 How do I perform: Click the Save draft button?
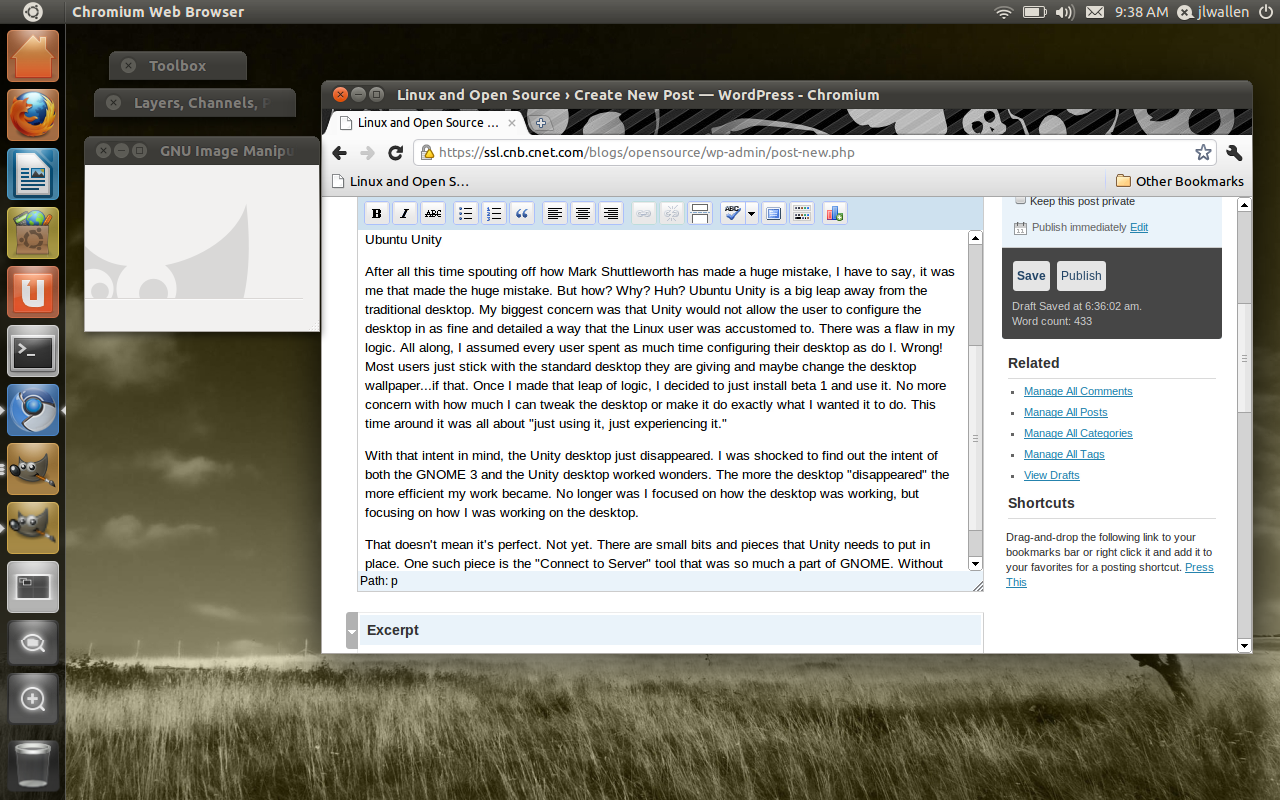(1031, 276)
